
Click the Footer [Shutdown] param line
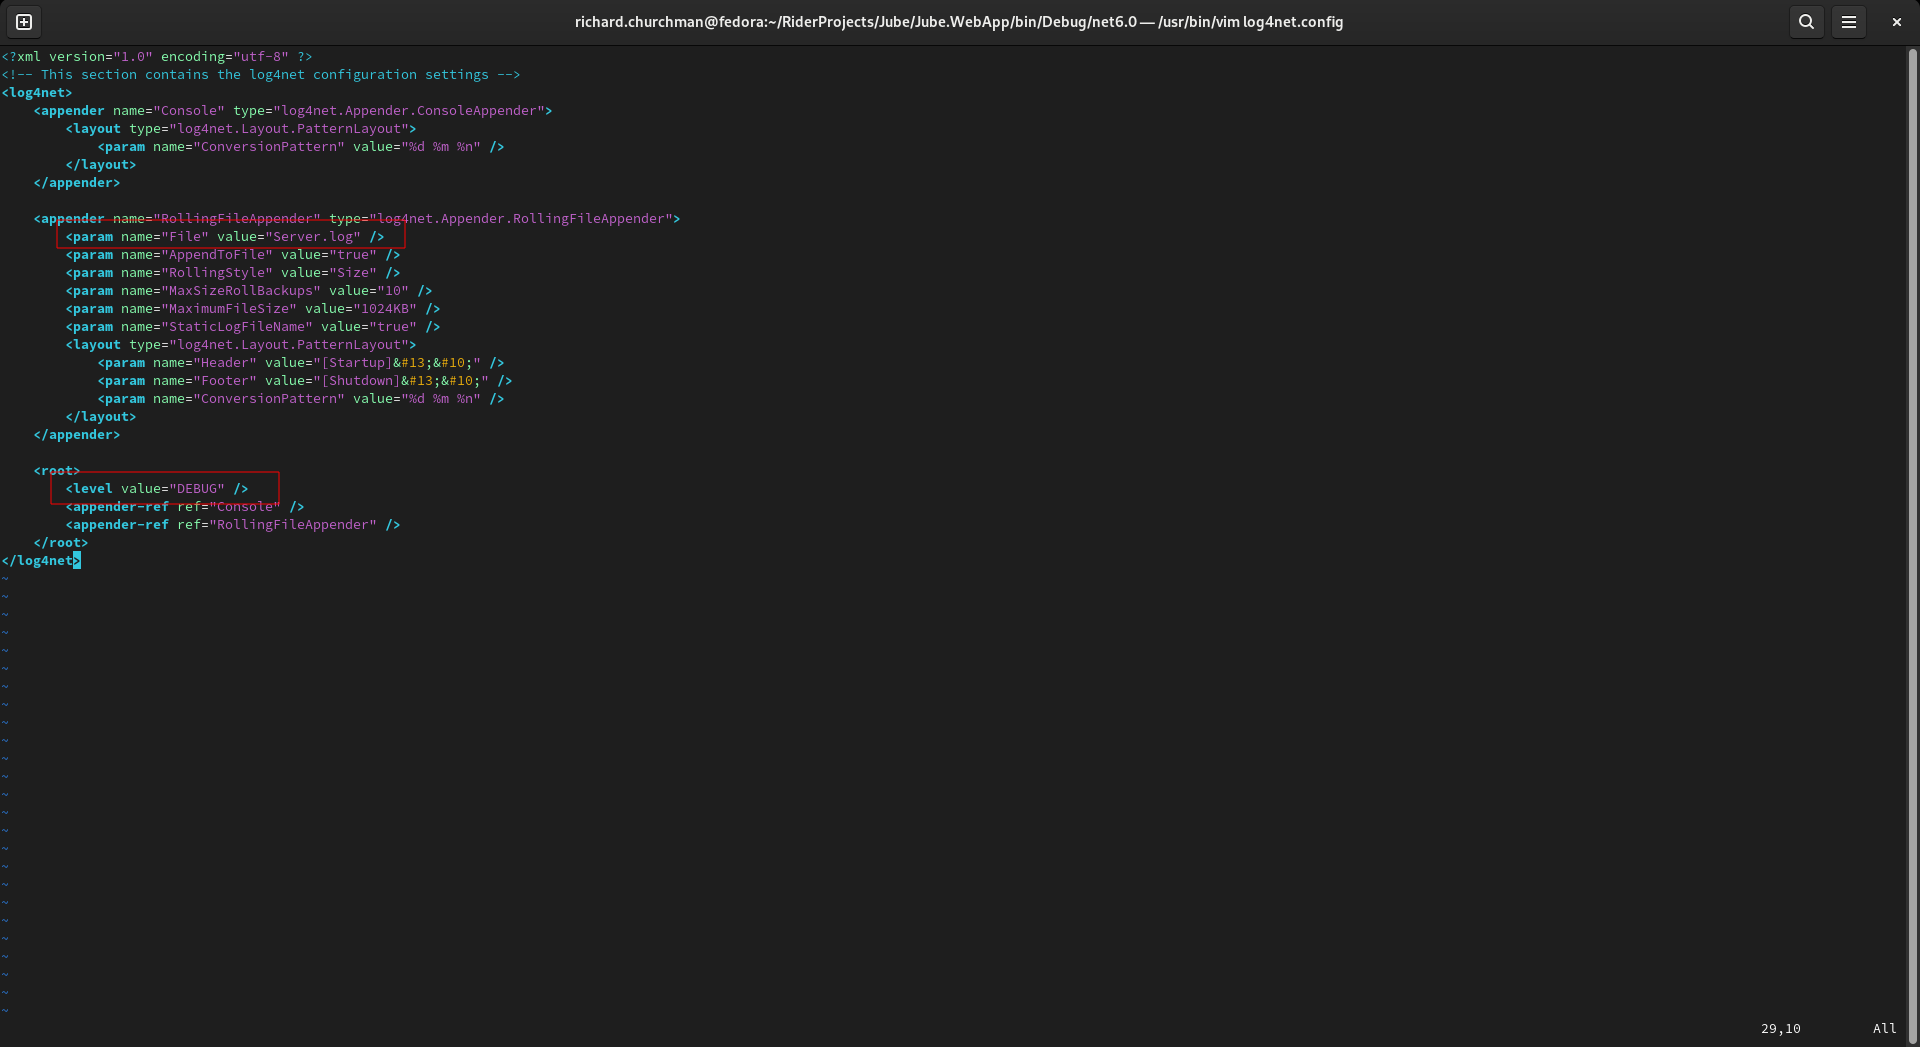tap(305, 381)
